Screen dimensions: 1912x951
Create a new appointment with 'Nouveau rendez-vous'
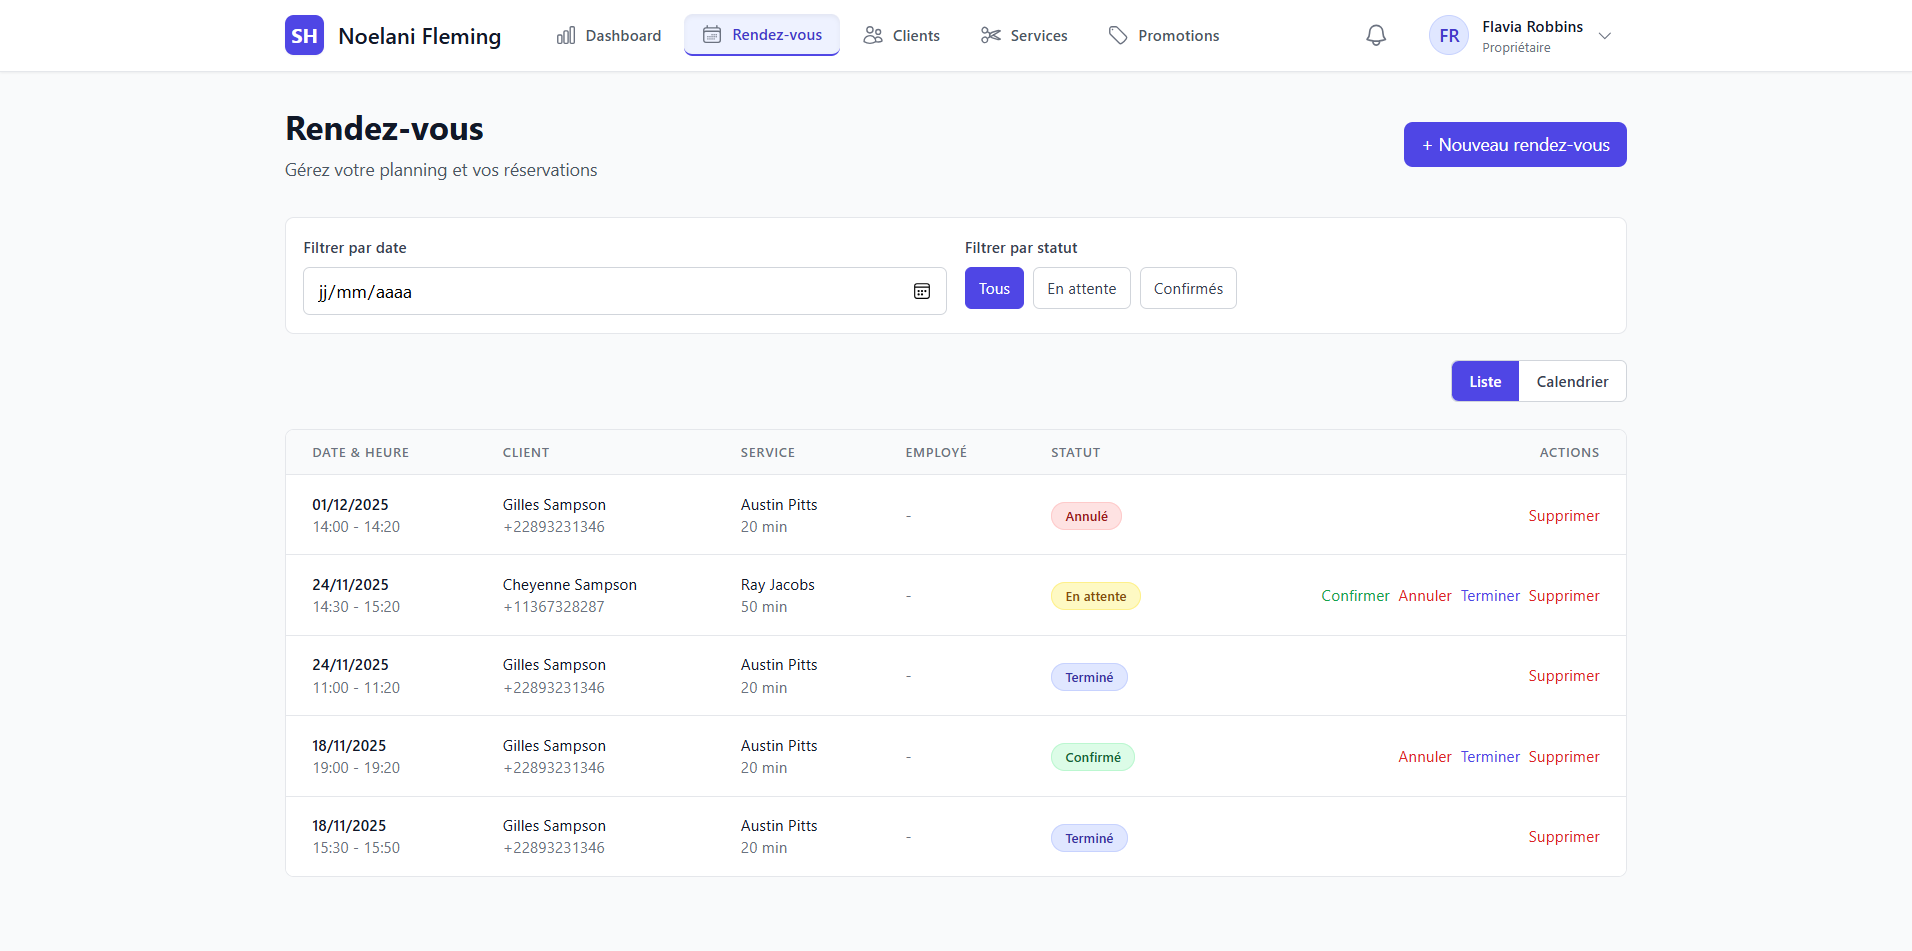[x=1514, y=144]
